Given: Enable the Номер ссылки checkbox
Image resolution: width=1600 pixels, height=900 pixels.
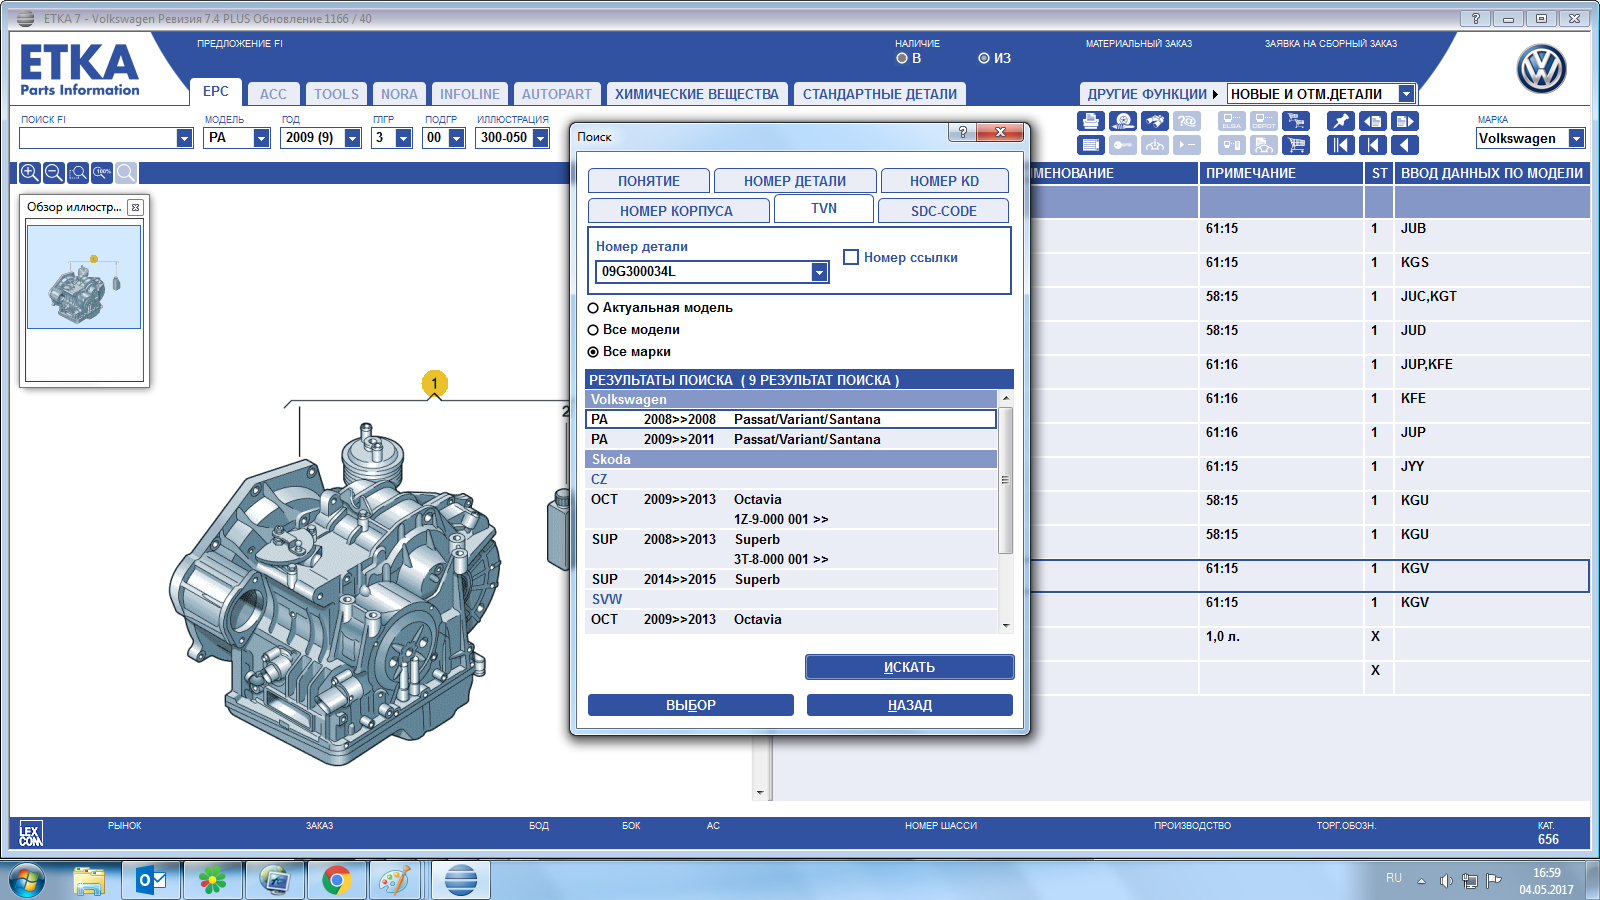Looking at the screenshot, I should point(851,257).
